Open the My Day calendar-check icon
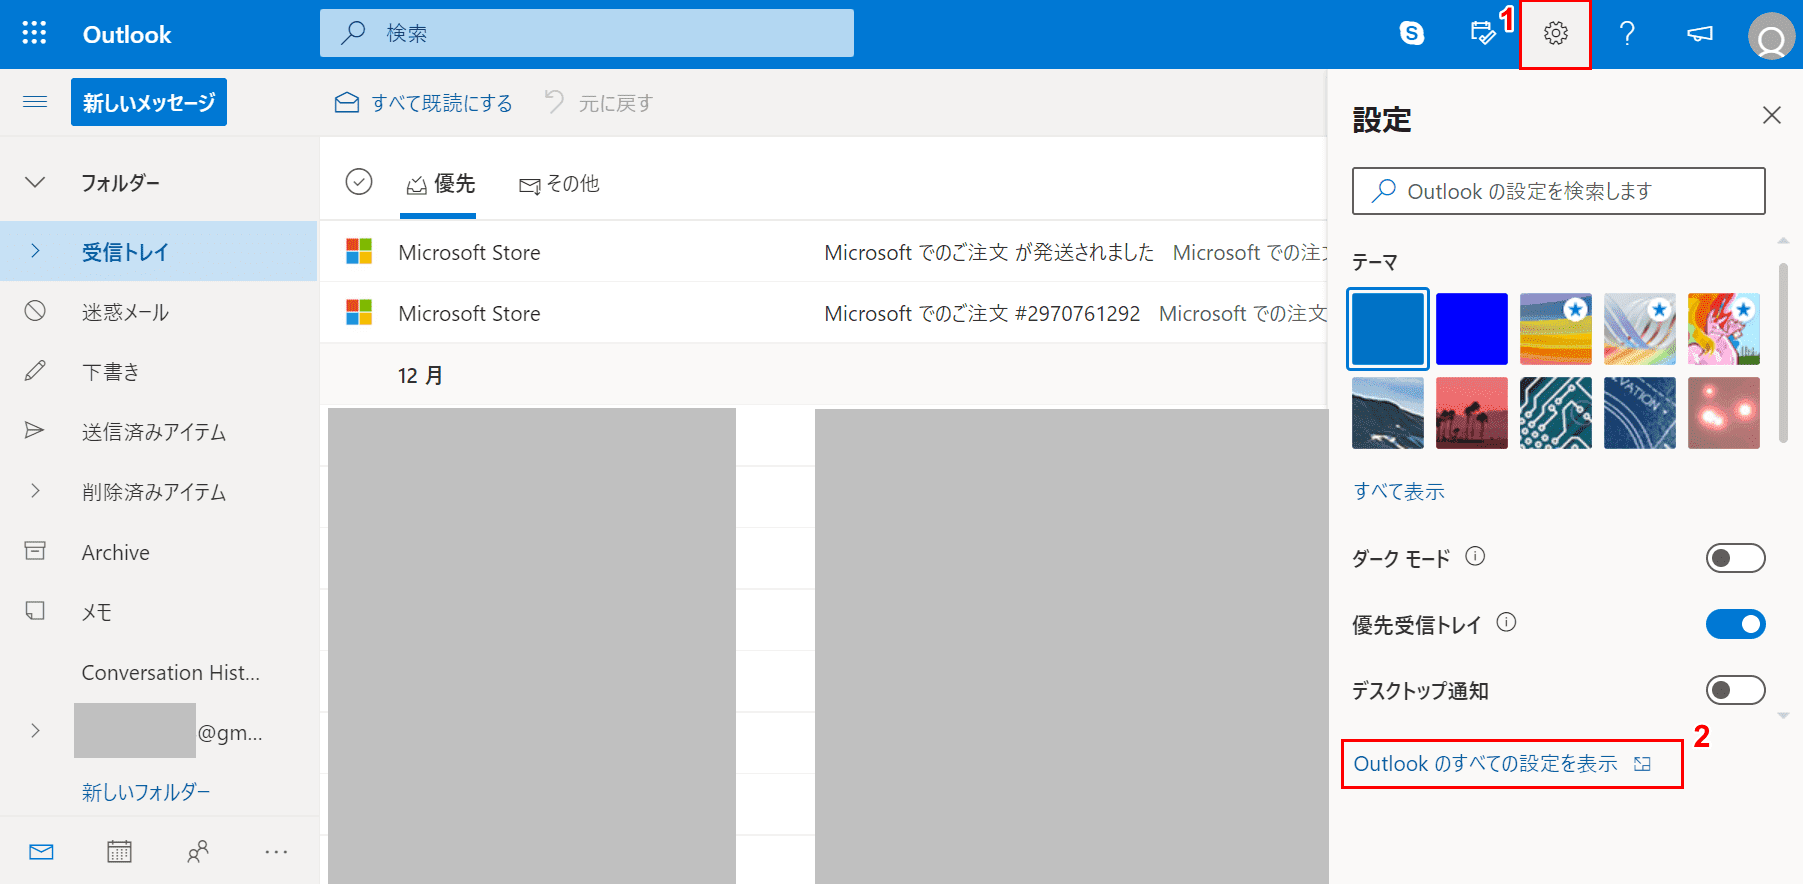 [x=1483, y=34]
